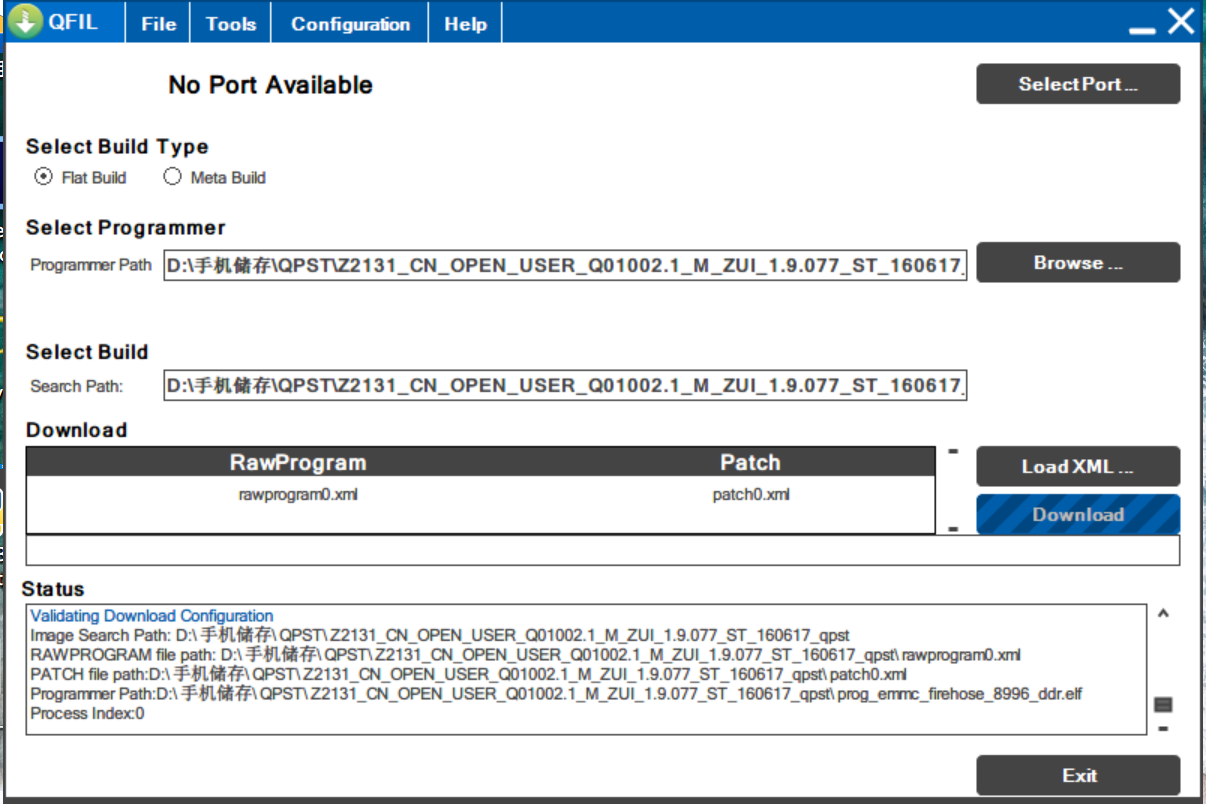Click the status log's up arrow

[1163, 614]
